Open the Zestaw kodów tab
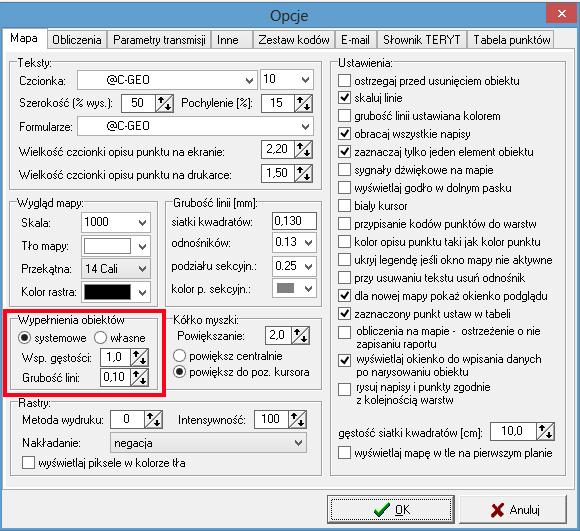Screen dimensions: 580x531 tap(294, 40)
